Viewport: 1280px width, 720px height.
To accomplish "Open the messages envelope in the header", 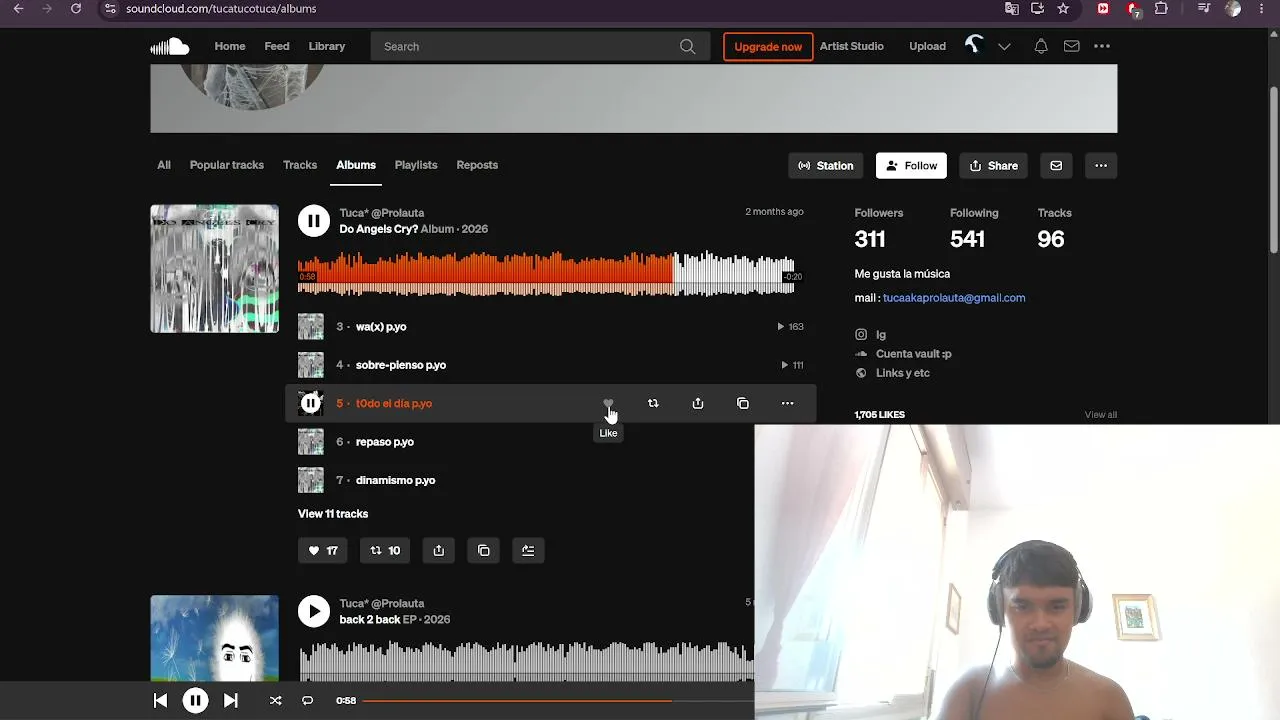I will 1072,46.
